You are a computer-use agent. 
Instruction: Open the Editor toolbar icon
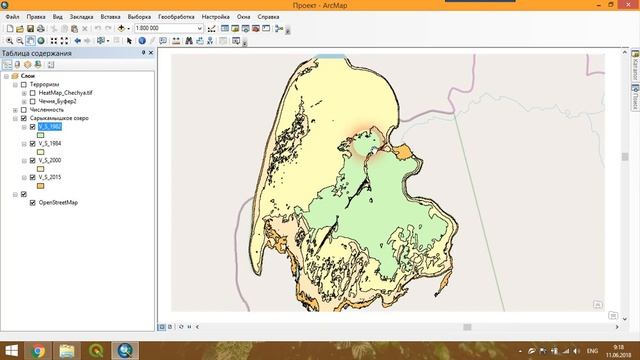211,29
